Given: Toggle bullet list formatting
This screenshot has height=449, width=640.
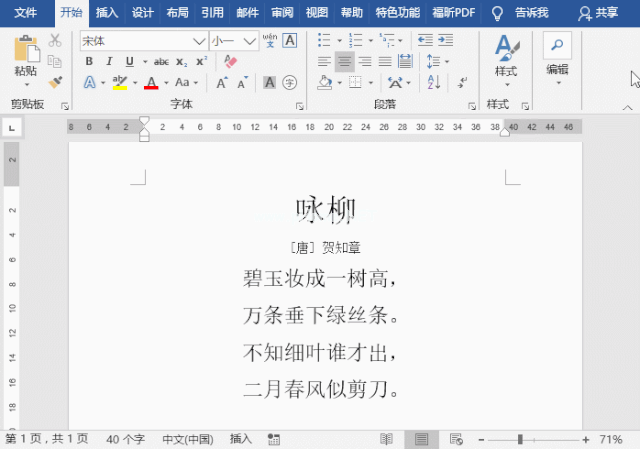Looking at the screenshot, I should point(324,40).
